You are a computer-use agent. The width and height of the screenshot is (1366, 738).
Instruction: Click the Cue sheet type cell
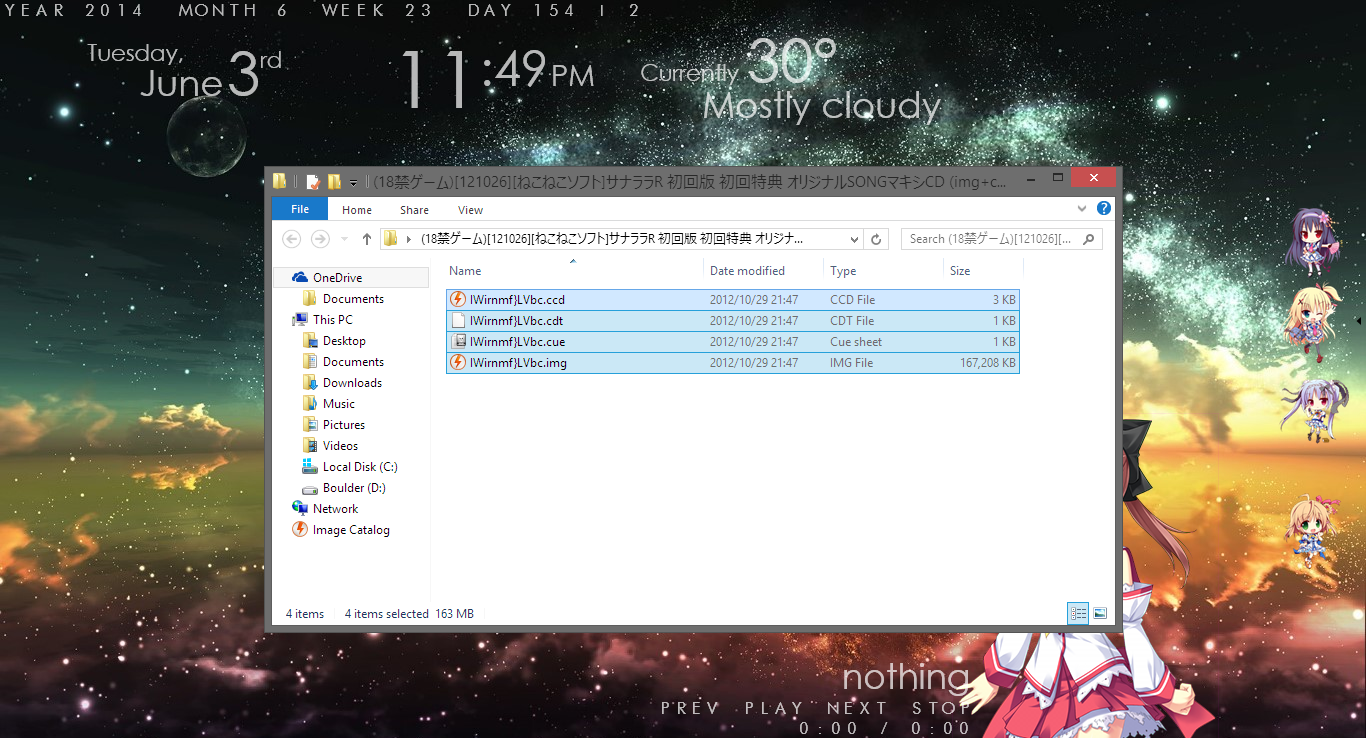pyautogui.click(x=856, y=342)
